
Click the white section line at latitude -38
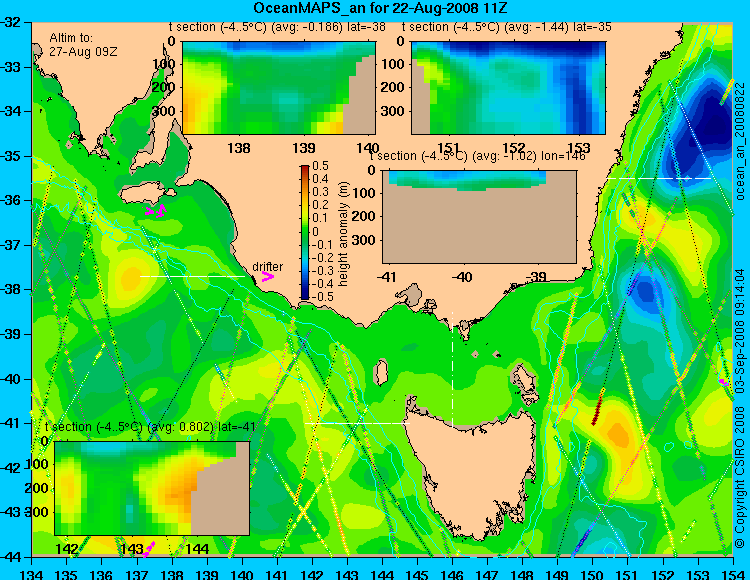point(192,276)
